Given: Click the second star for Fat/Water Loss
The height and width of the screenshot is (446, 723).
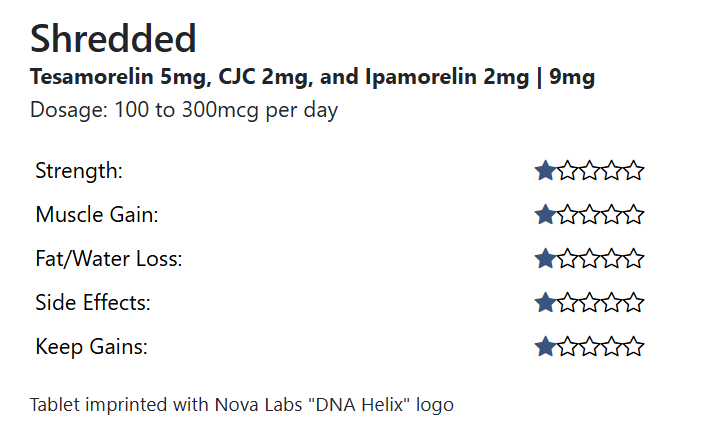Looking at the screenshot, I should point(568,259).
